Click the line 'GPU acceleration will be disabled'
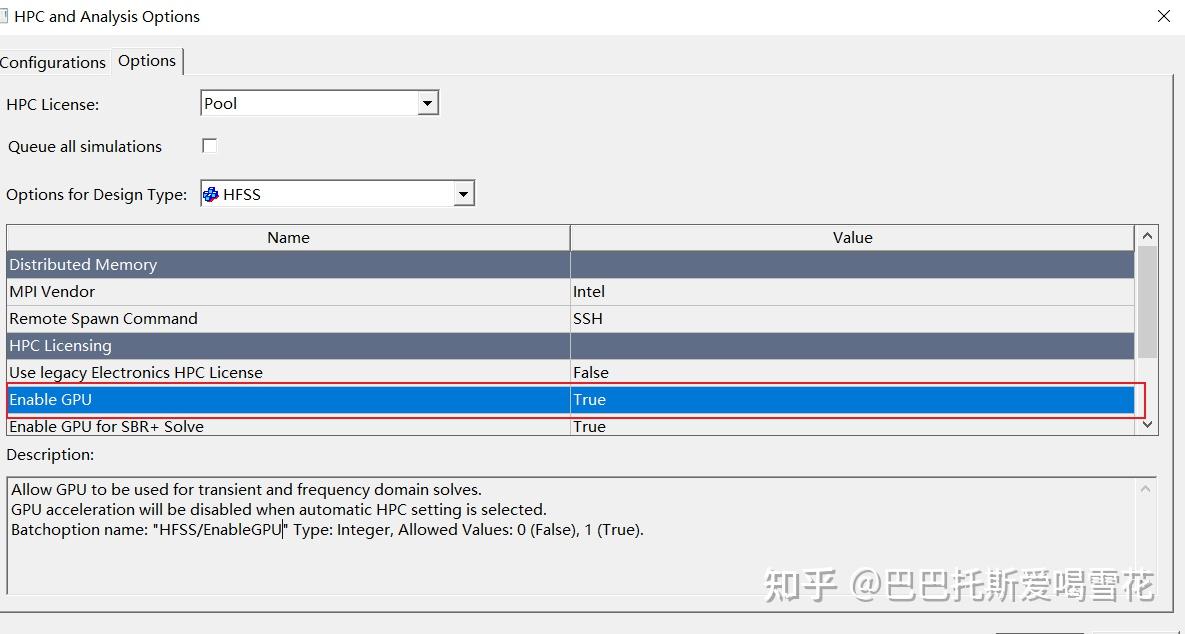The width and height of the screenshot is (1185, 634). tap(279, 509)
